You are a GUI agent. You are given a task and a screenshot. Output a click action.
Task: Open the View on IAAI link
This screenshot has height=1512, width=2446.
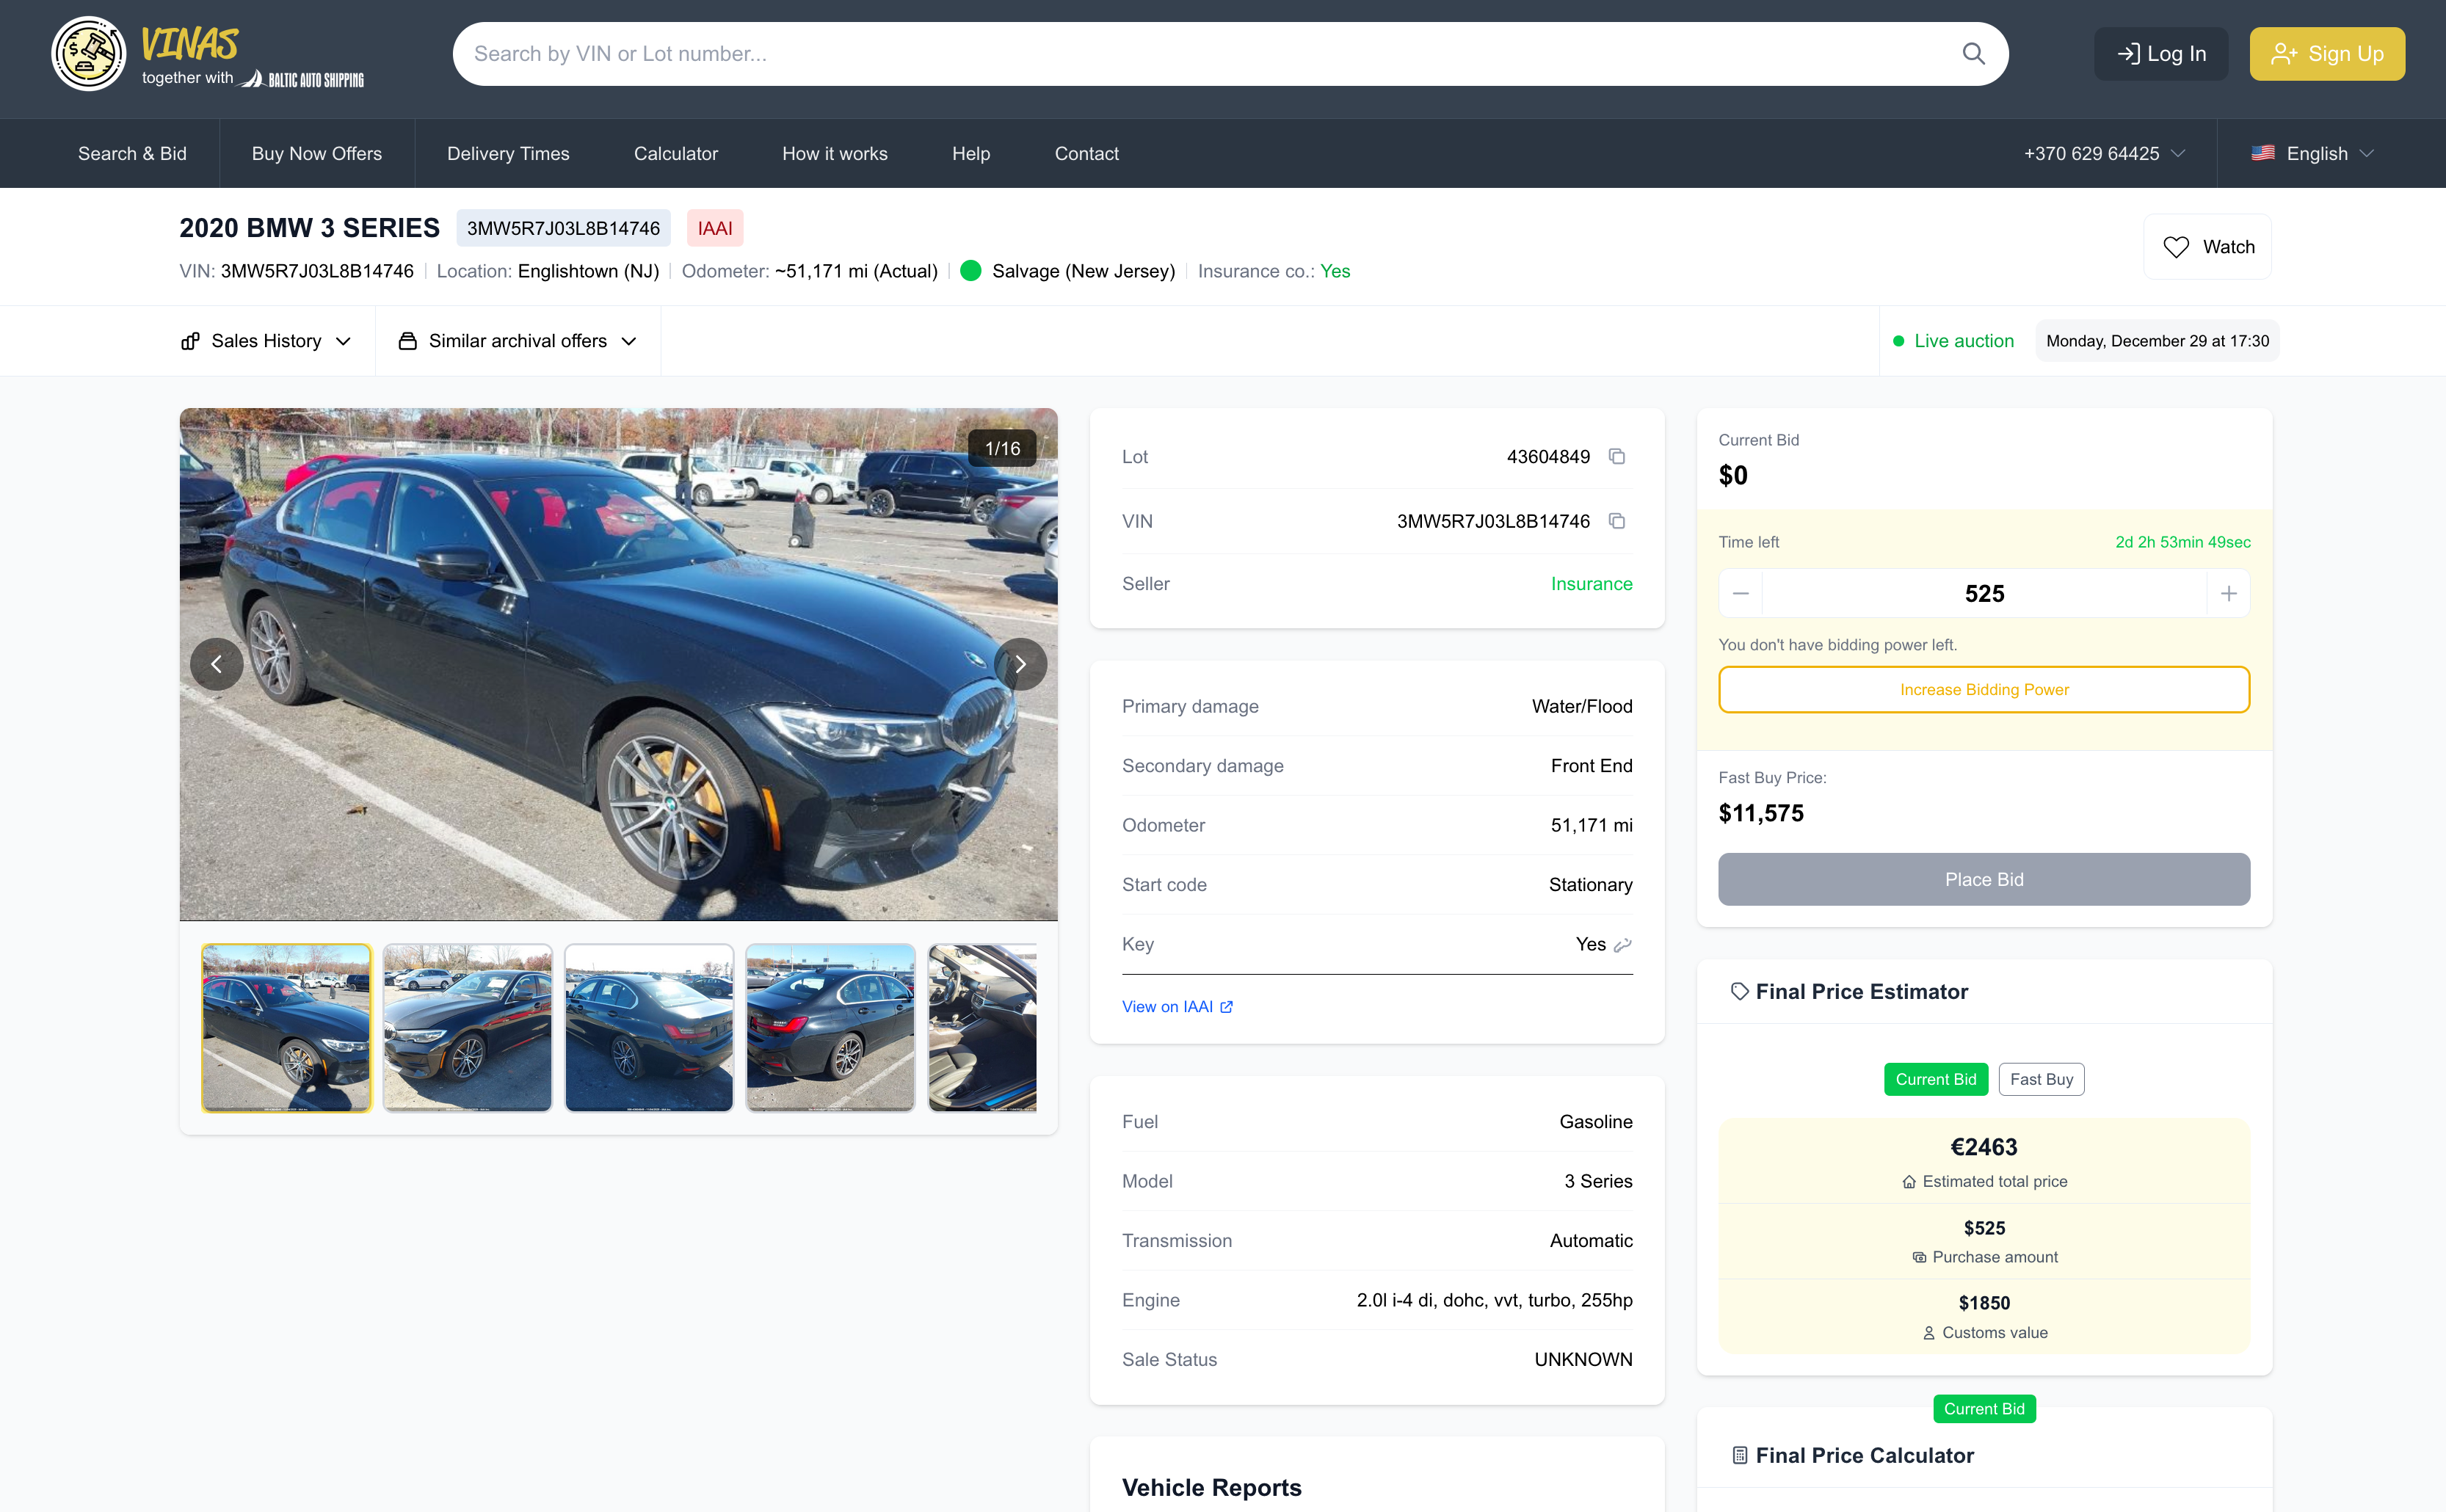click(1176, 1007)
